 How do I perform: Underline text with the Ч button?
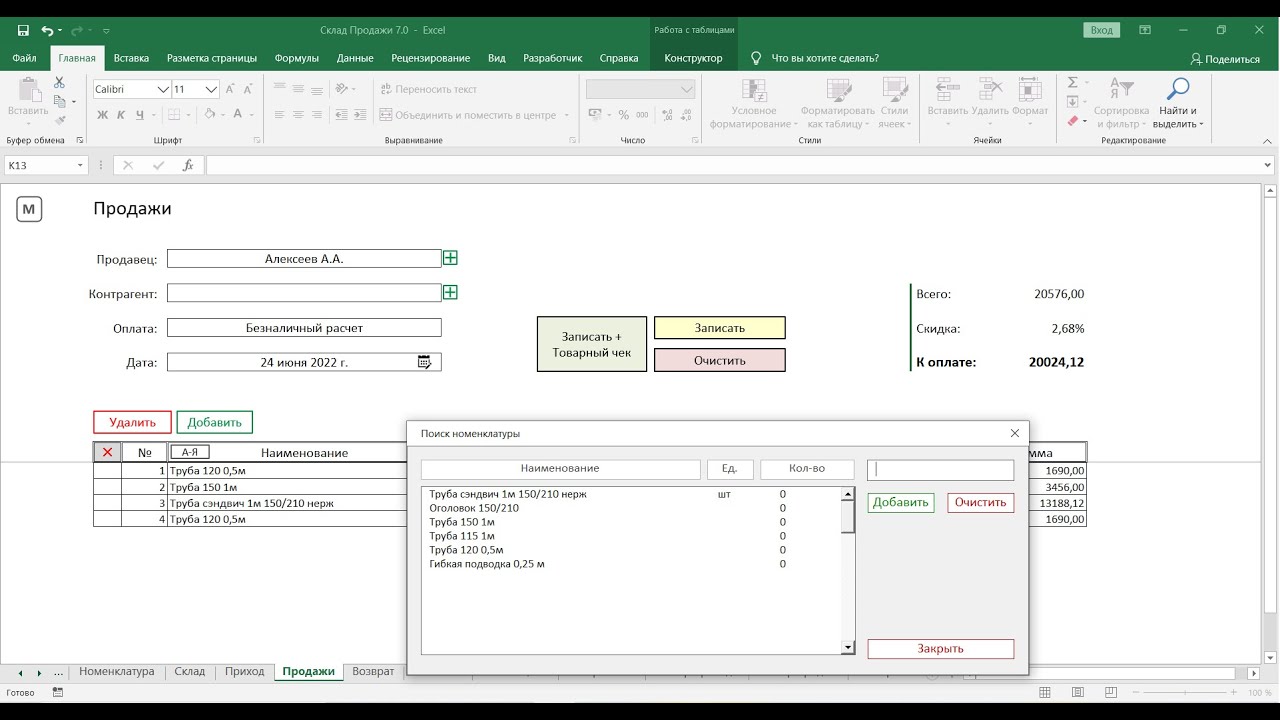coord(138,115)
